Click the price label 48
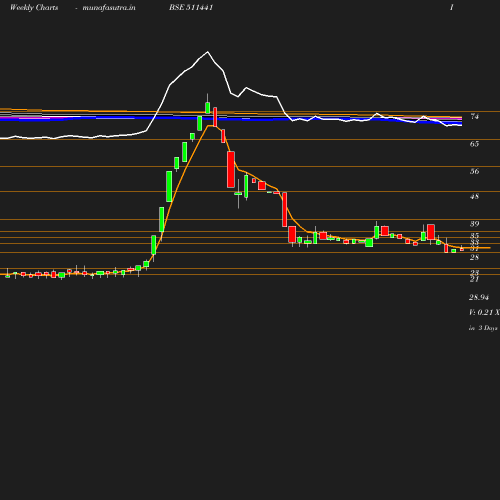This screenshot has height=500, width=500. coord(474,196)
